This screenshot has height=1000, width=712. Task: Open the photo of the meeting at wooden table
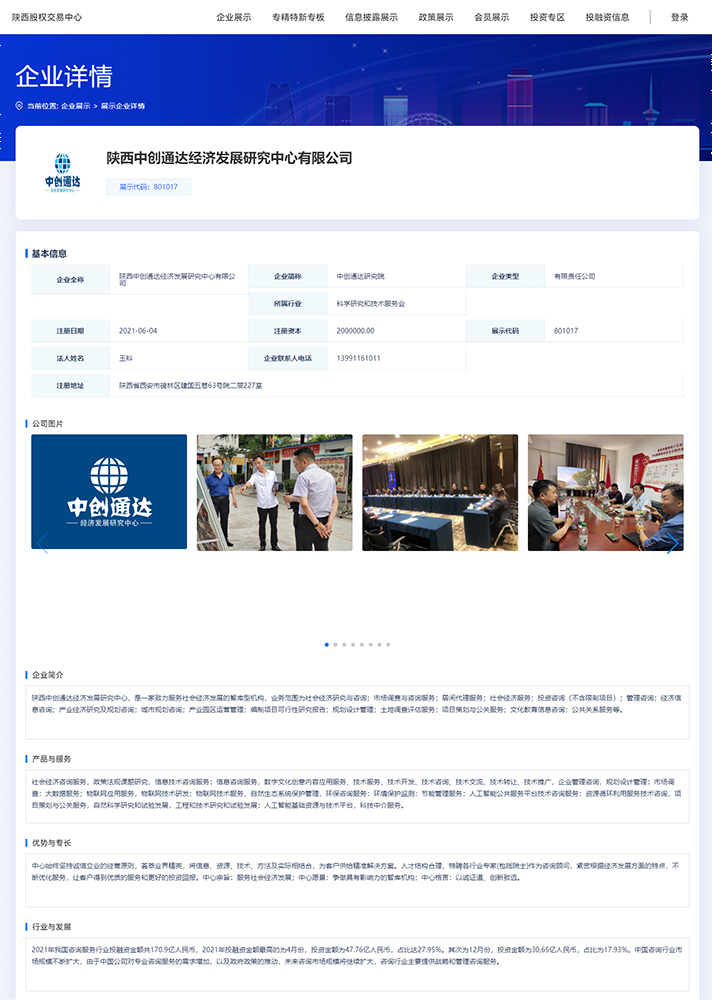tap(605, 492)
